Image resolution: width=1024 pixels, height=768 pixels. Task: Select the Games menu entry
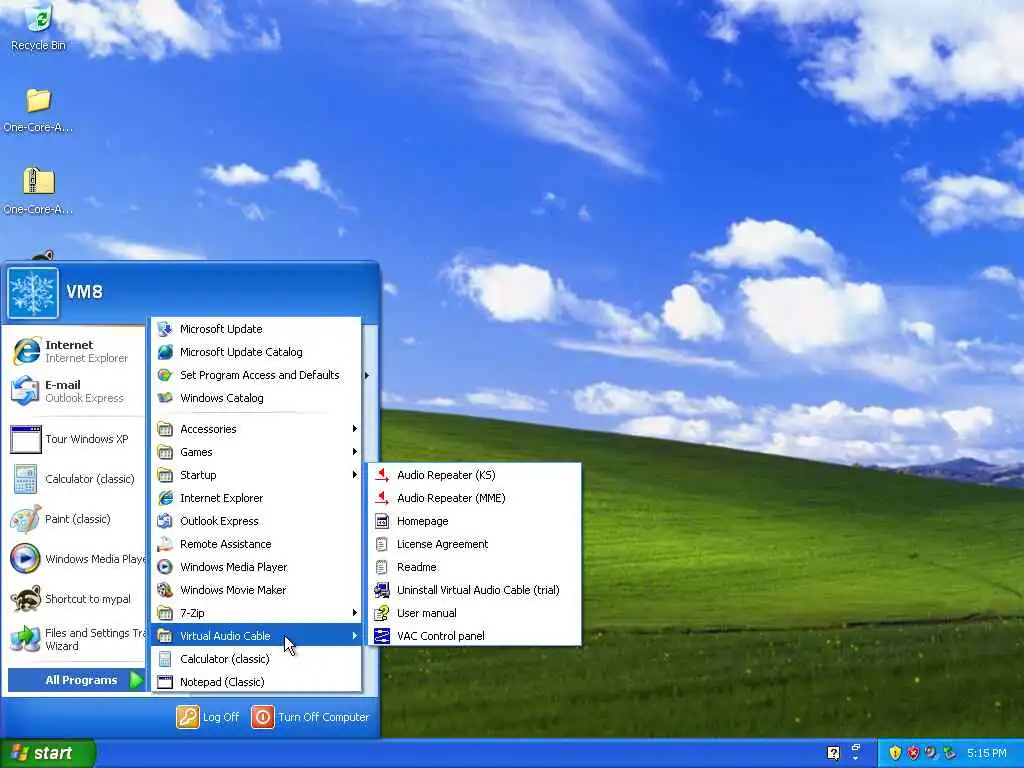[257, 451]
